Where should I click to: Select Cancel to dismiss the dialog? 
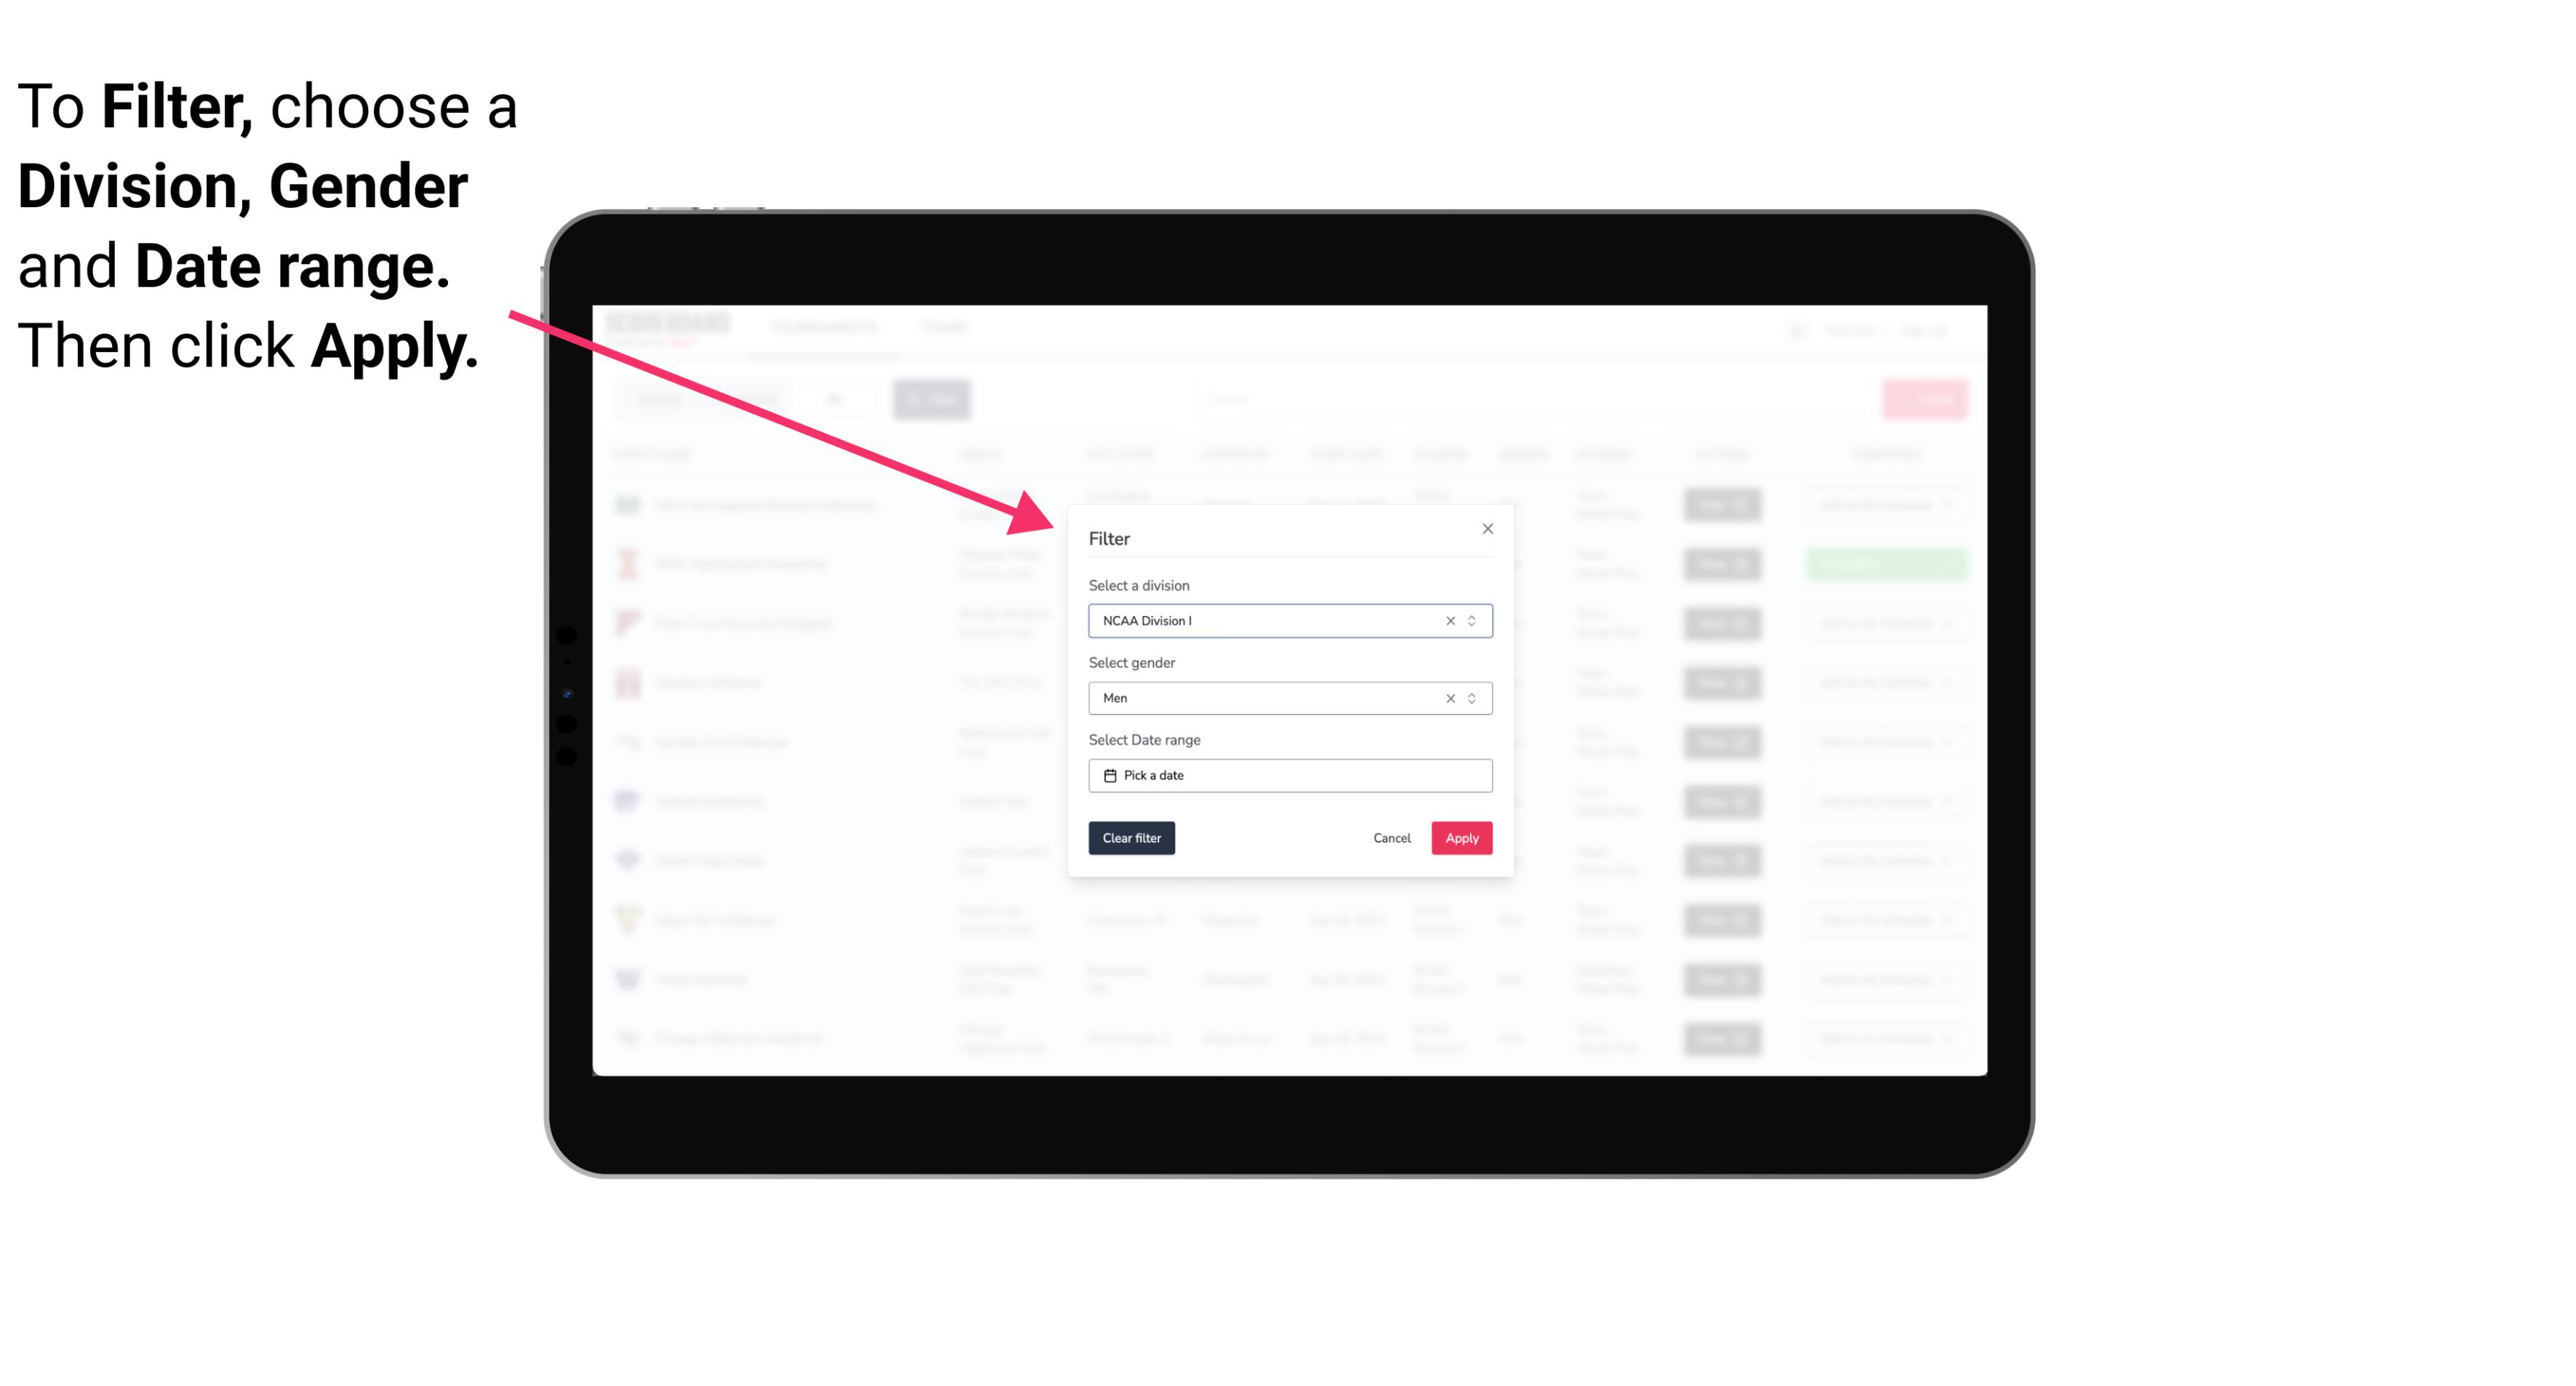1391,838
